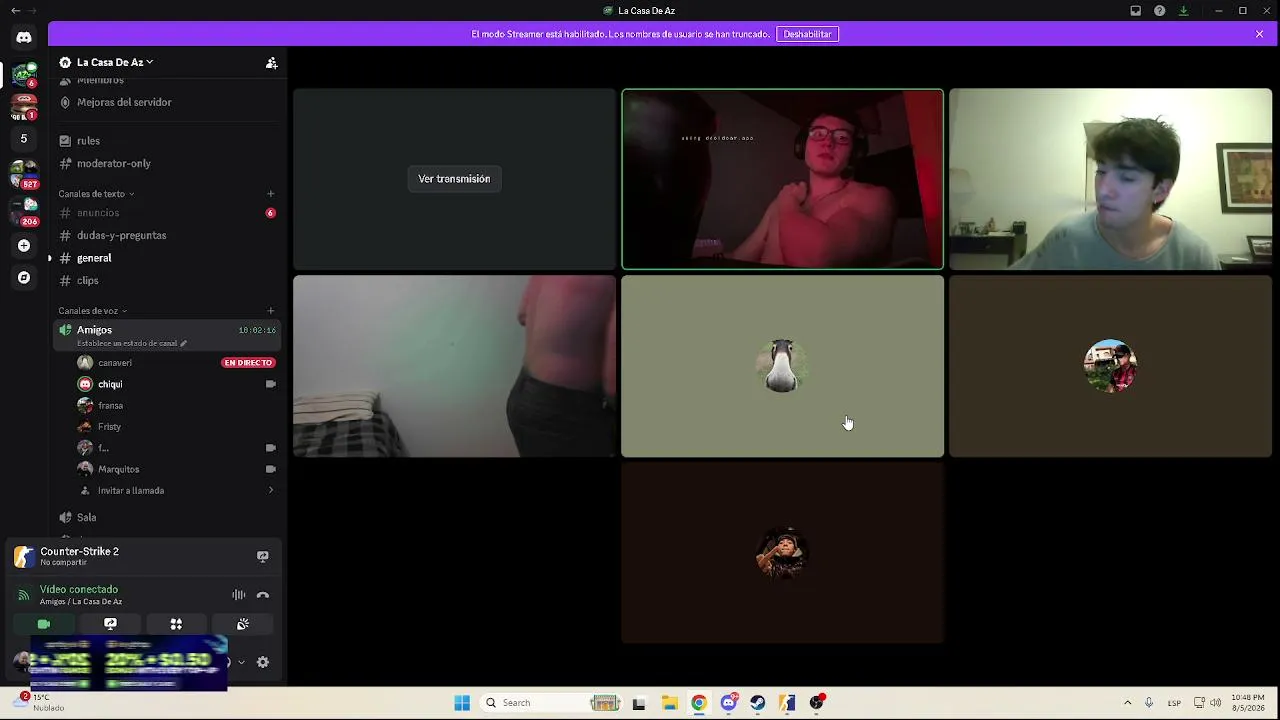Share Counter-Strike 2 screen icon
Screen dimensions: 1280x720
(x=263, y=556)
